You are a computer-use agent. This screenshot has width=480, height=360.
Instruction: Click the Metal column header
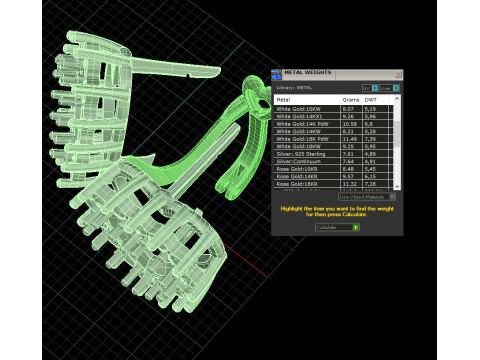tap(307, 100)
